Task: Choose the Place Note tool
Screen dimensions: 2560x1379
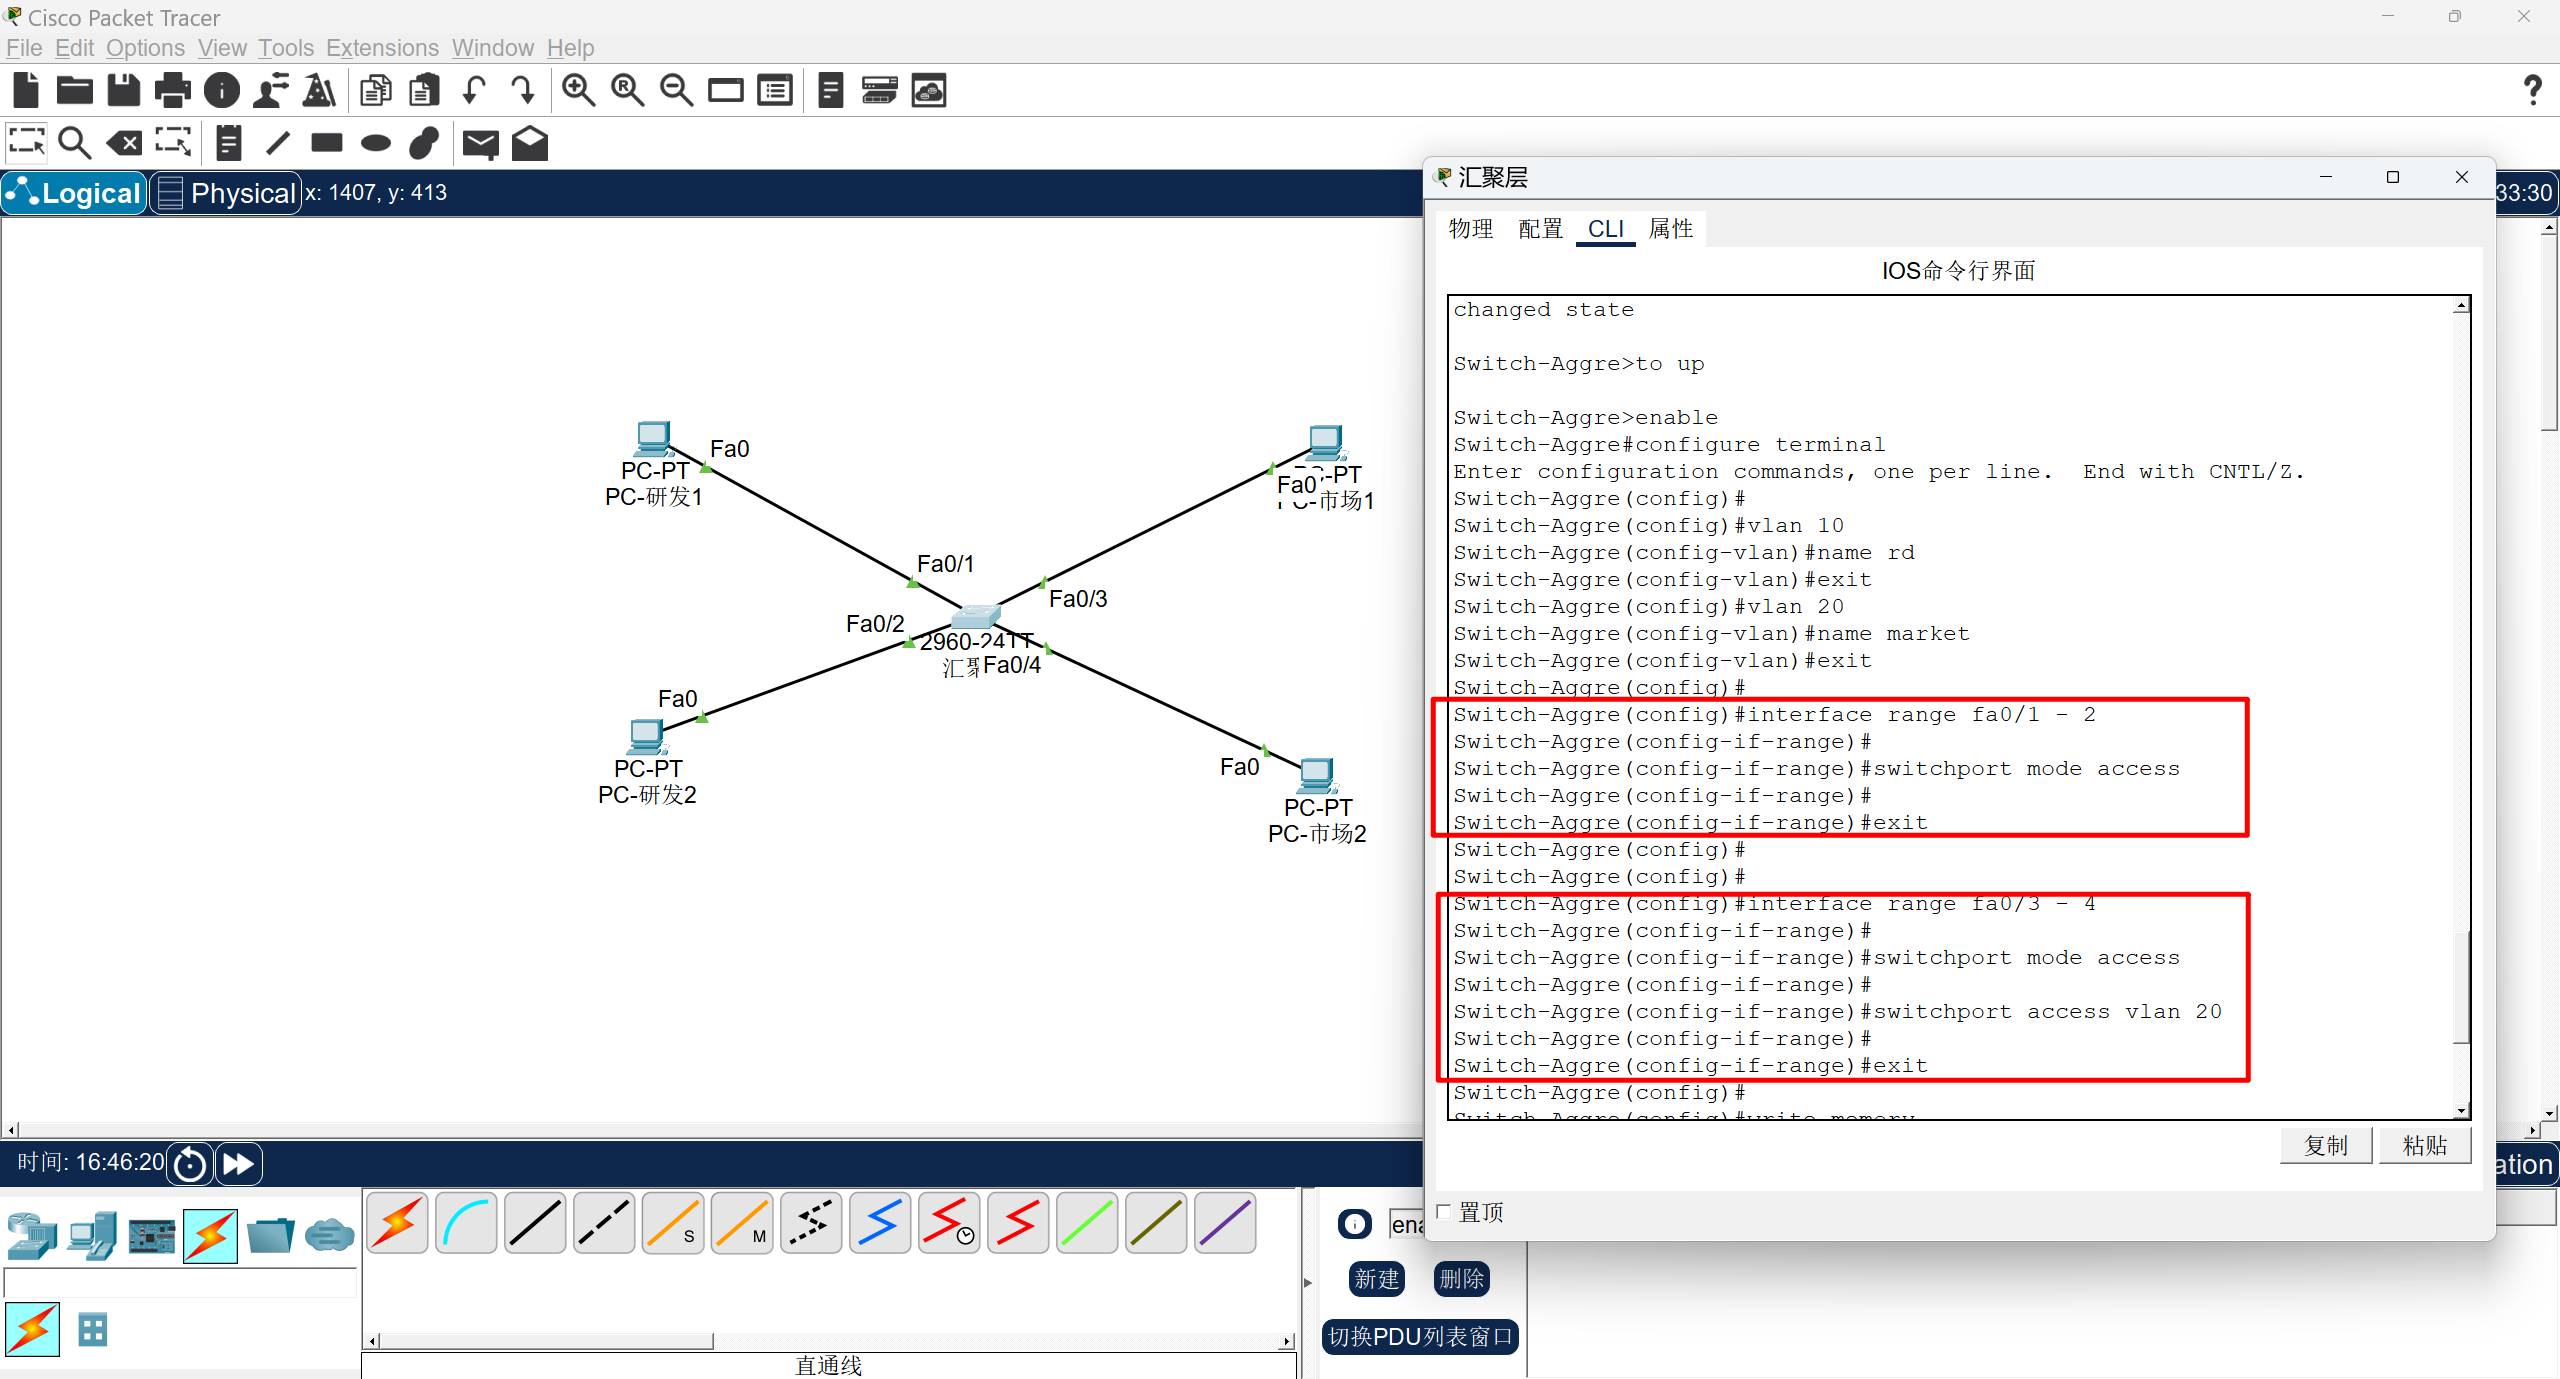Action: coord(229,143)
